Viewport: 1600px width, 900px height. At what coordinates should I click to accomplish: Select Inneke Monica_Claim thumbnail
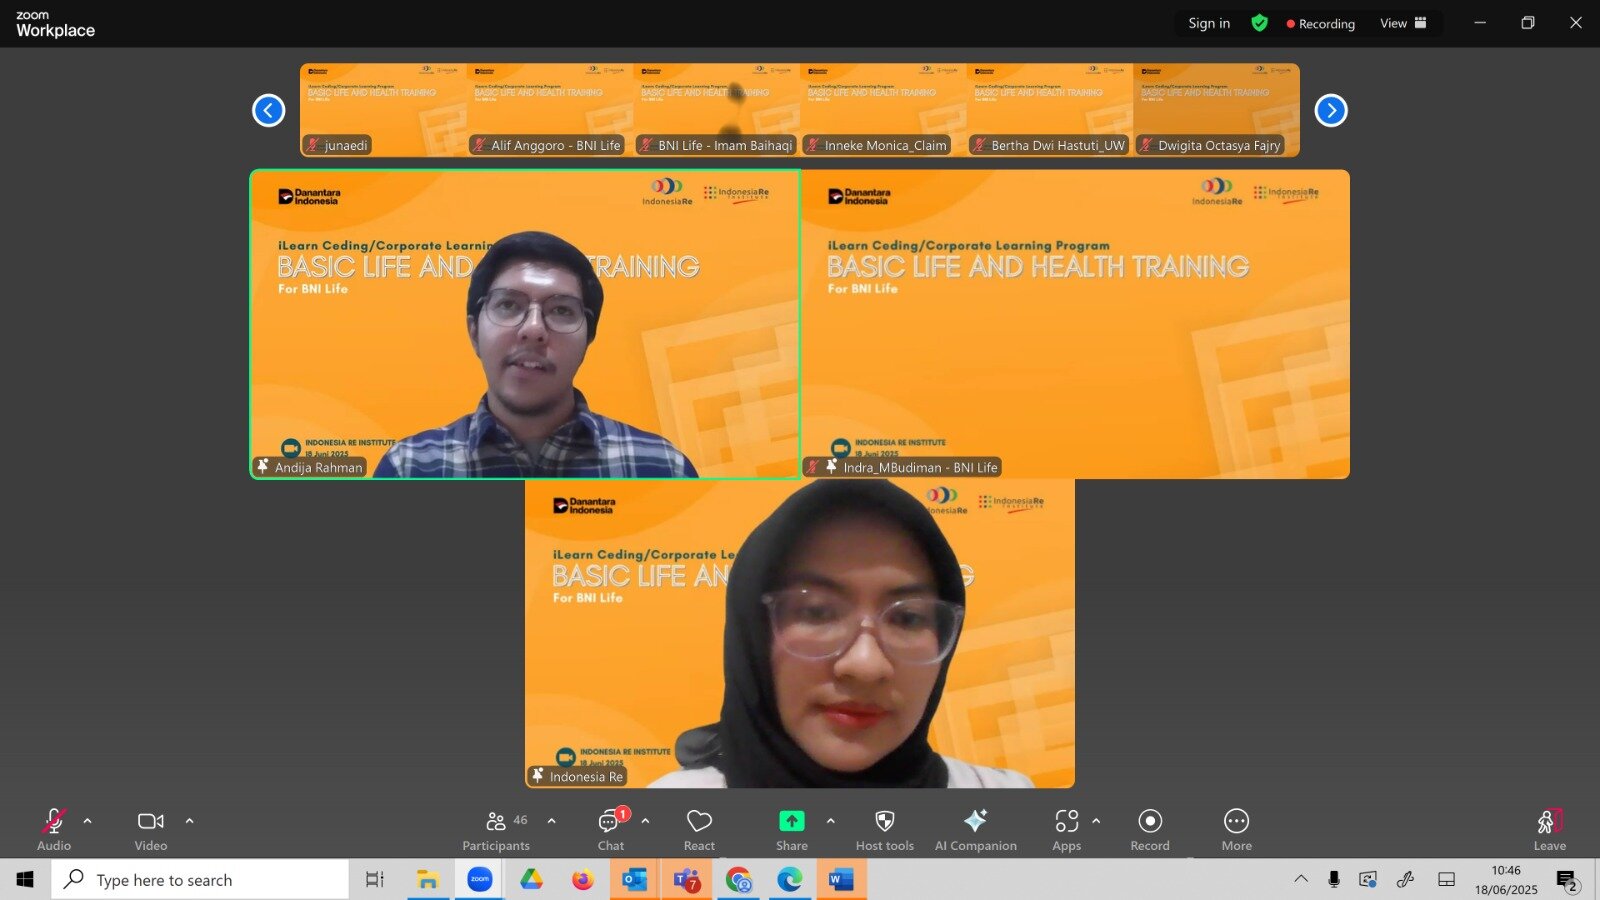pyautogui.click(x=884, y=110)
